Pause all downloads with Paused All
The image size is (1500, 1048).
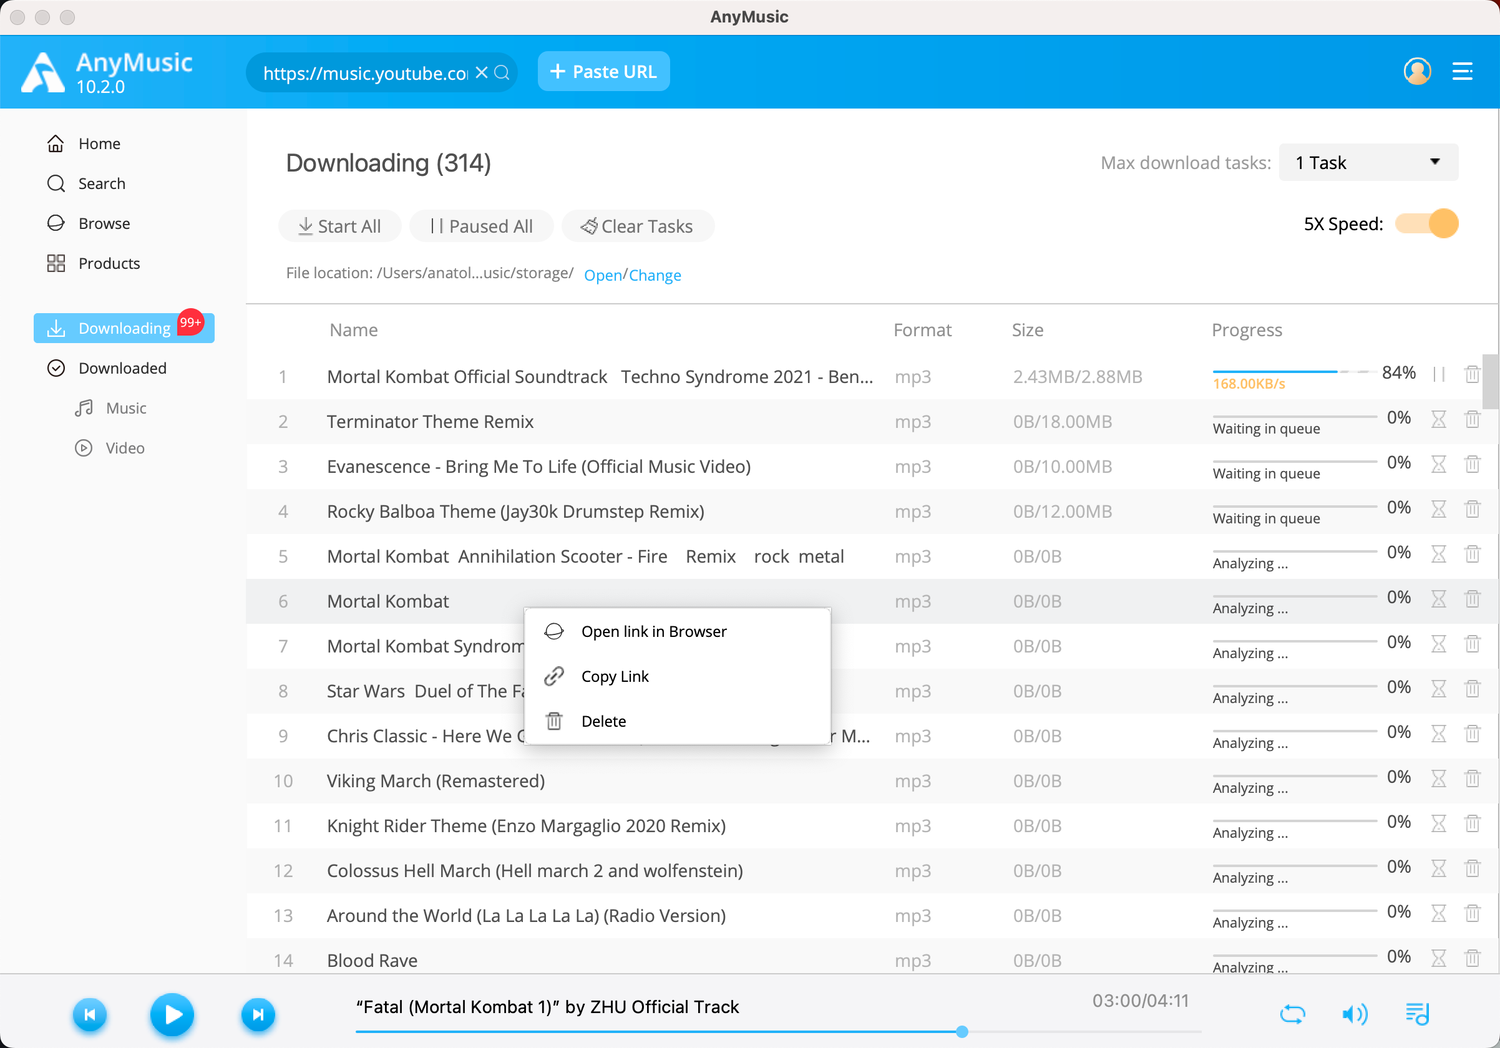481,226
